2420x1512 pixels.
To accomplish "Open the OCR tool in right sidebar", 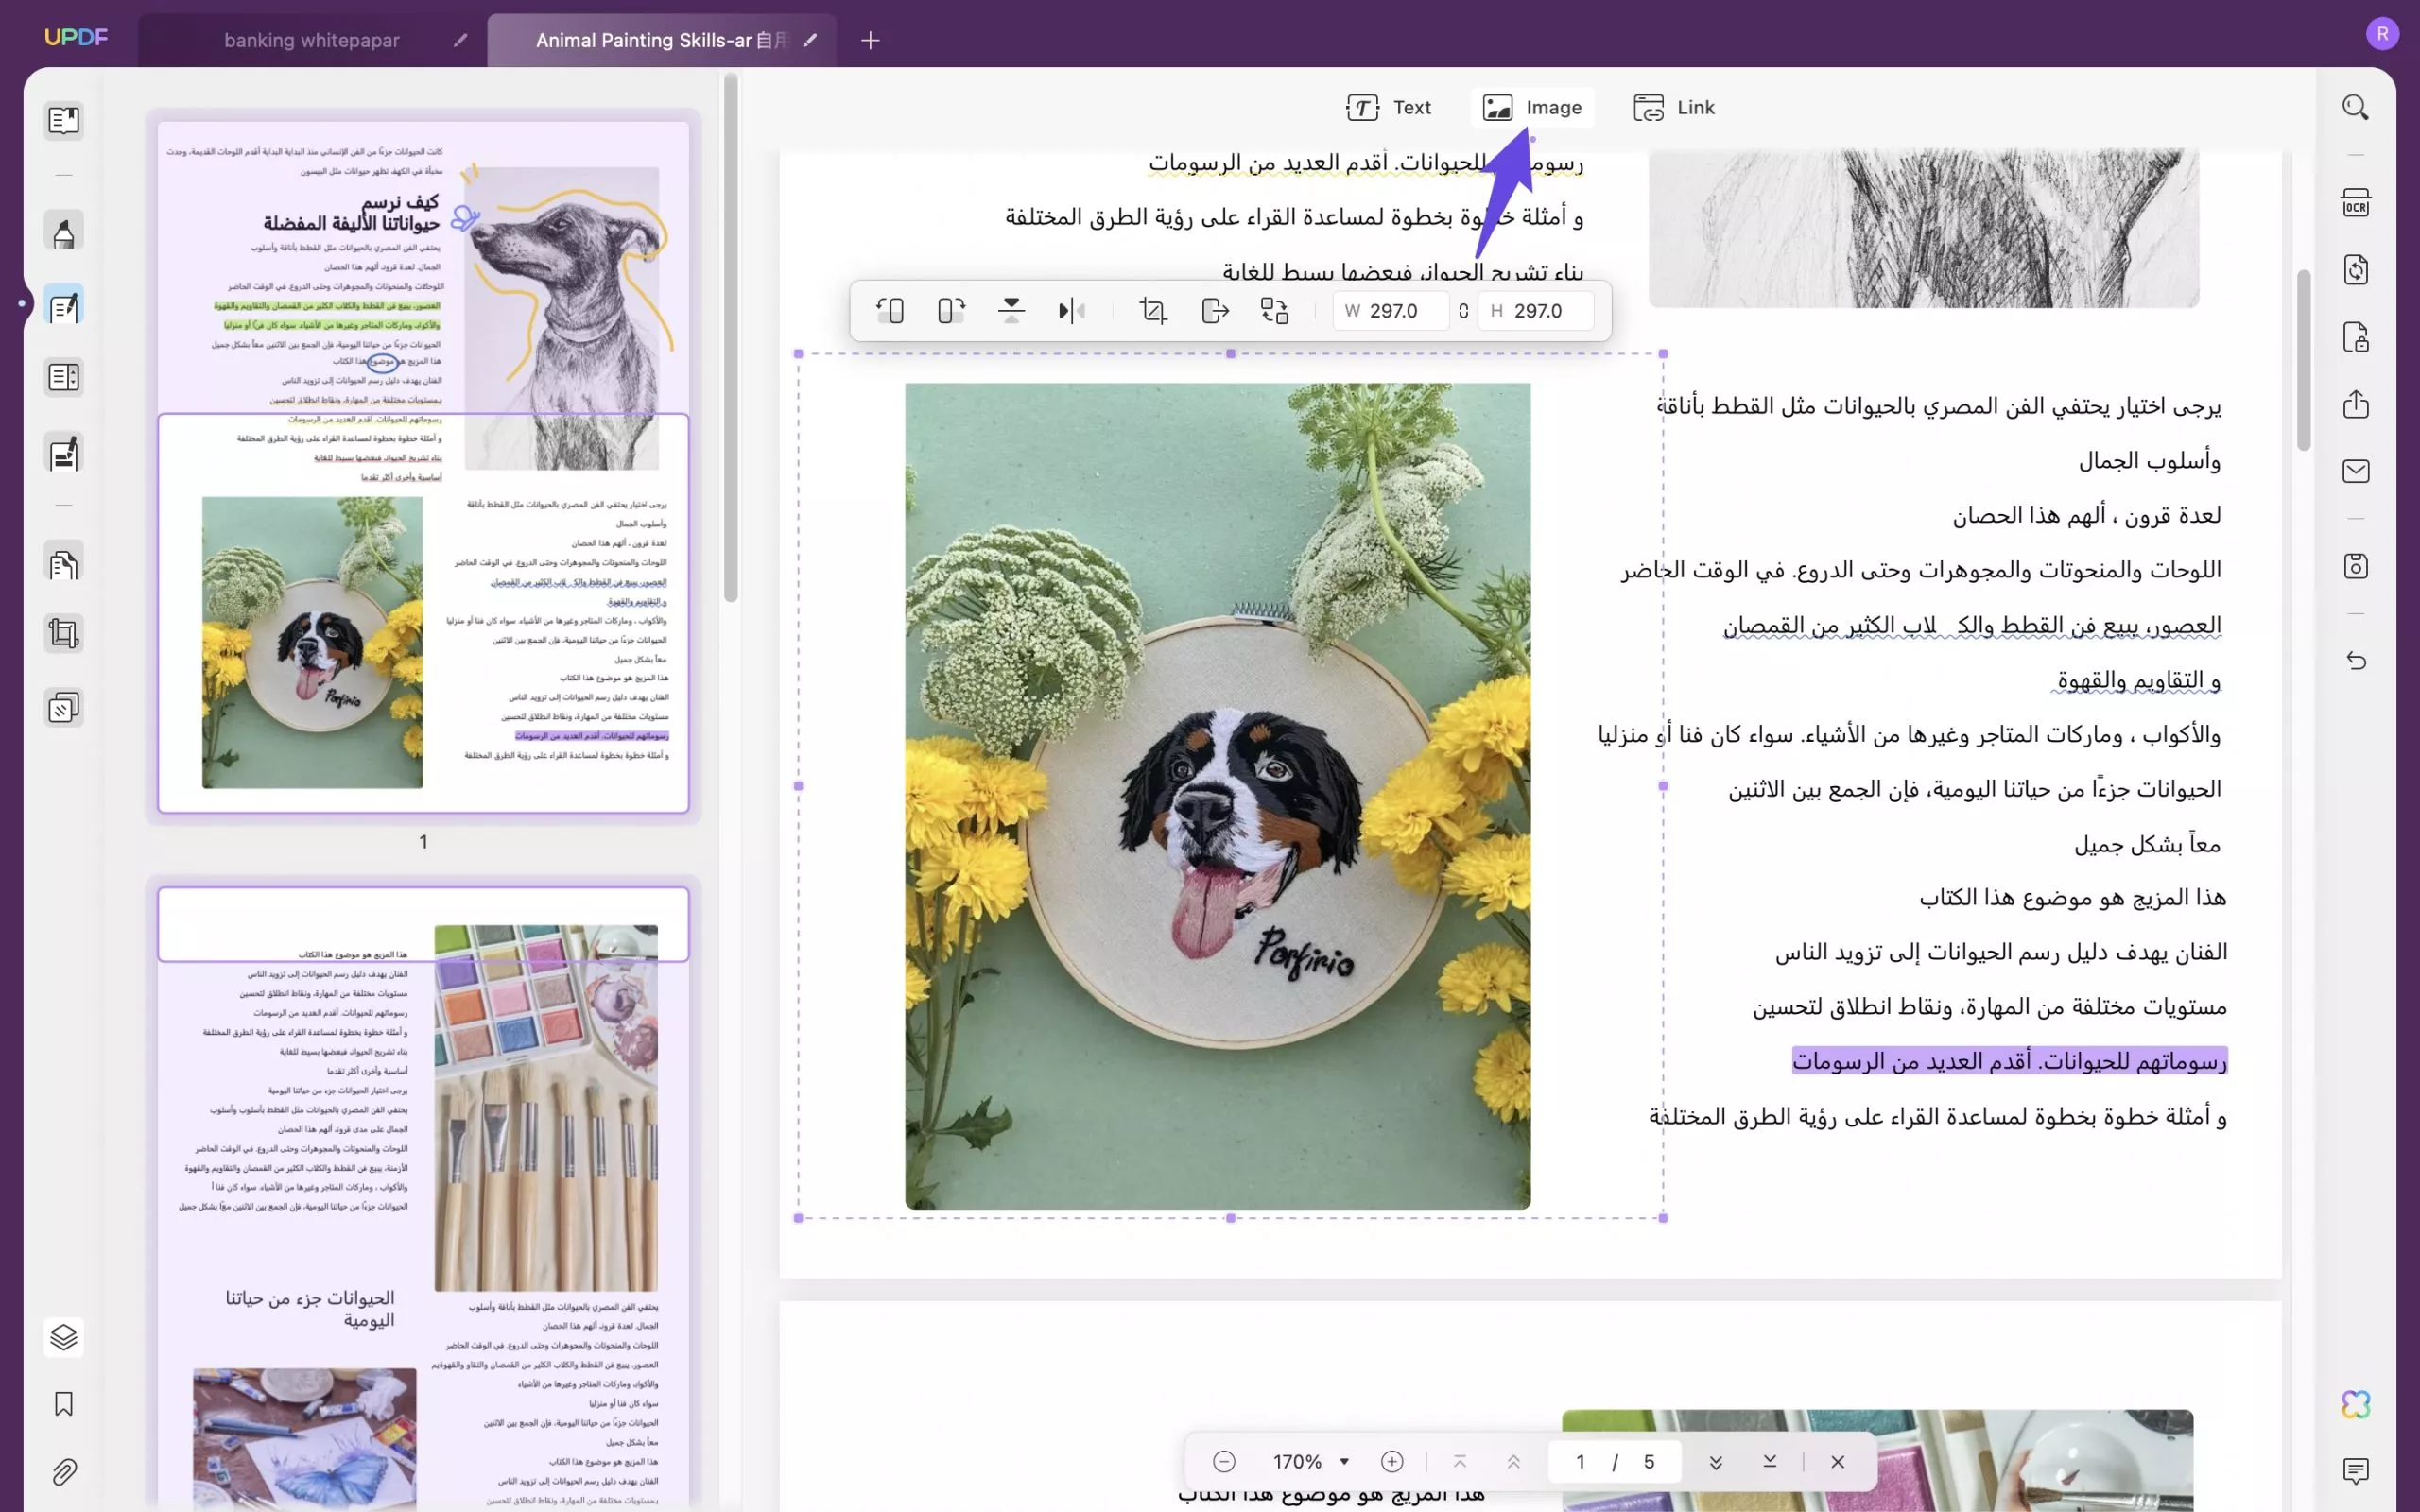I will [x=2355, y=203].
